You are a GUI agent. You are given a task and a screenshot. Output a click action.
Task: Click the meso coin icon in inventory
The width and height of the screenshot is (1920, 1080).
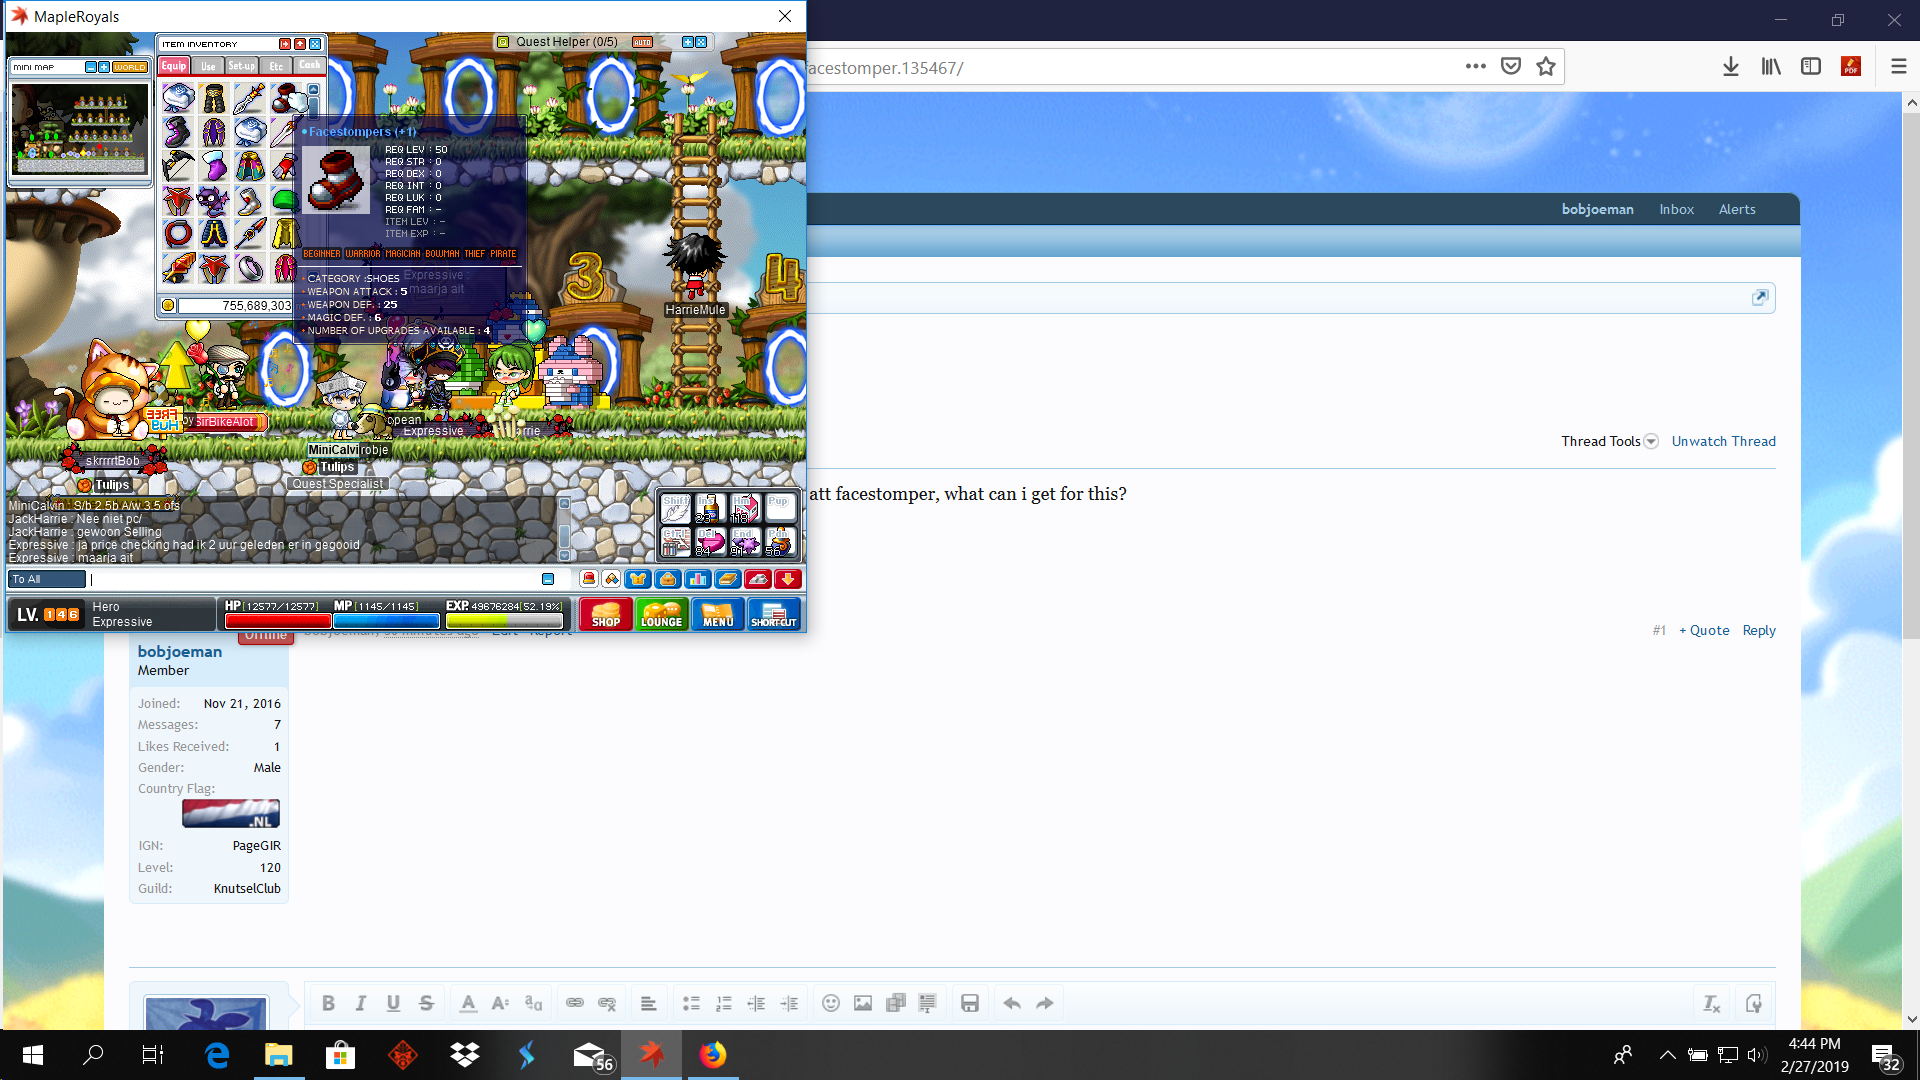(168, 305)
